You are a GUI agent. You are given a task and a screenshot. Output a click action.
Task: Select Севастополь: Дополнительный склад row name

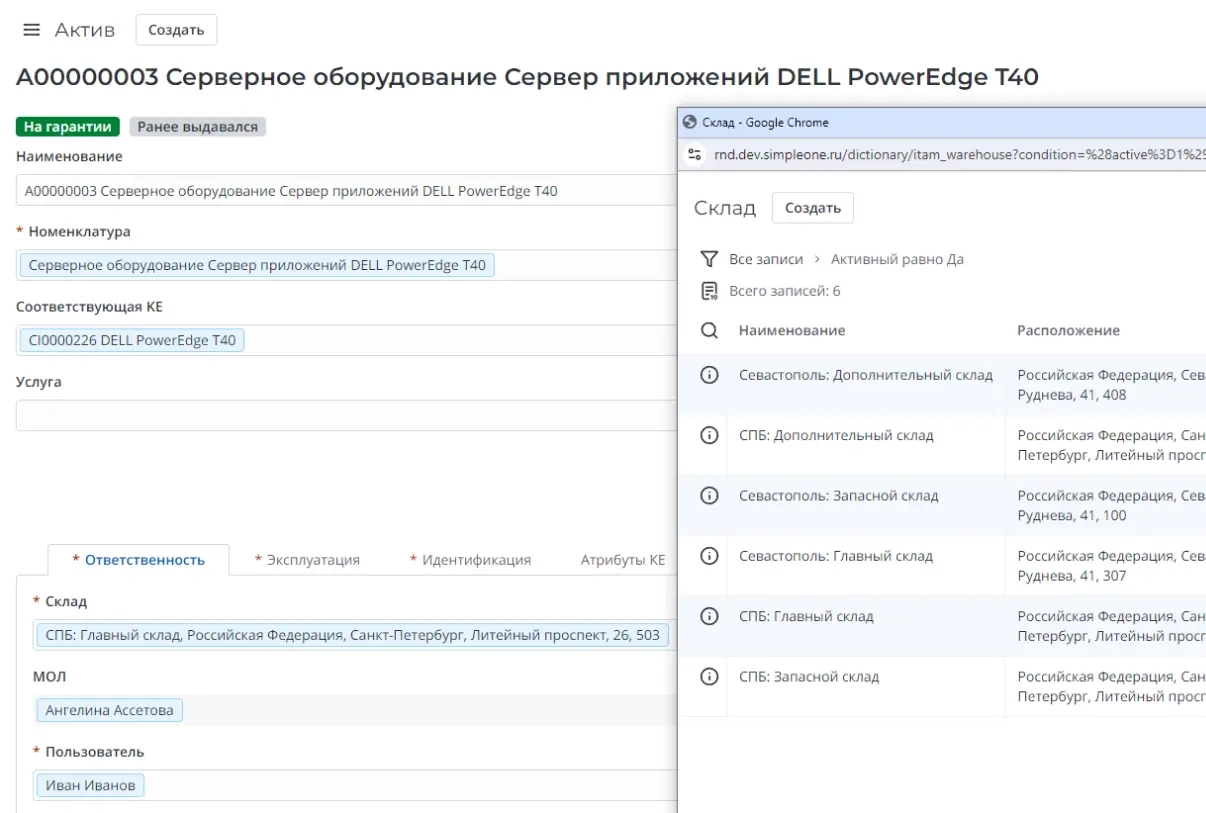(866, 375)
